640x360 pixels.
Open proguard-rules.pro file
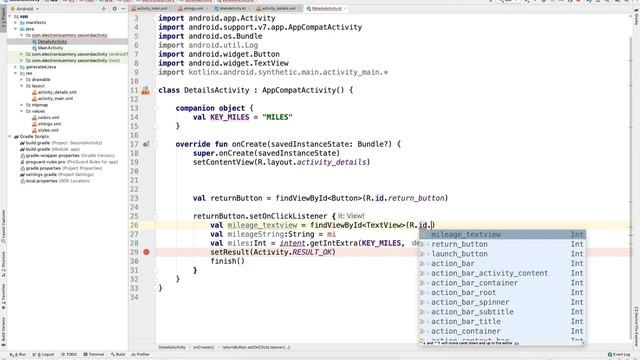(x=69, y=162)
